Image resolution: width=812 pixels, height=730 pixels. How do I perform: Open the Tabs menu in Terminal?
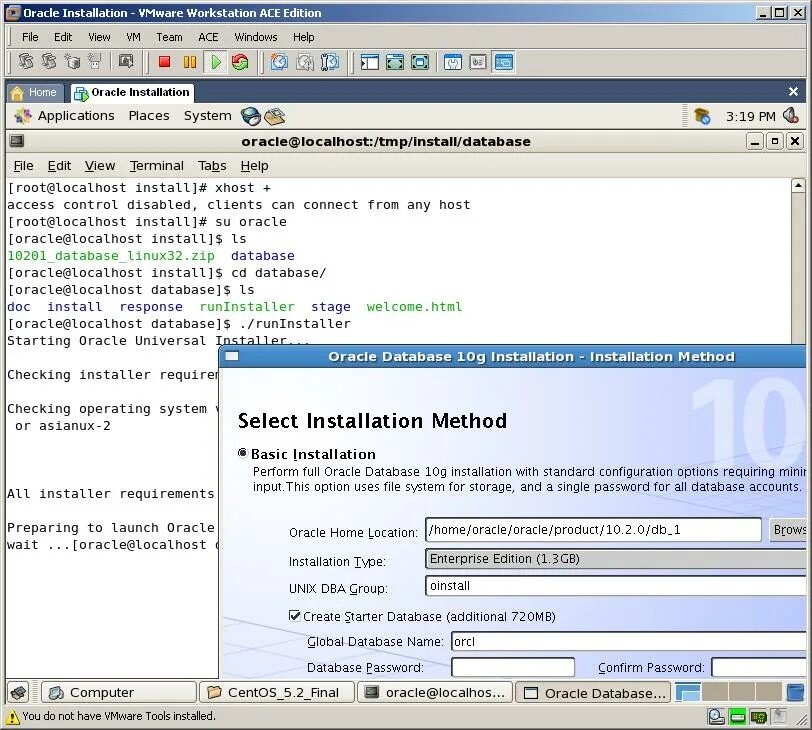coord(211,165)
